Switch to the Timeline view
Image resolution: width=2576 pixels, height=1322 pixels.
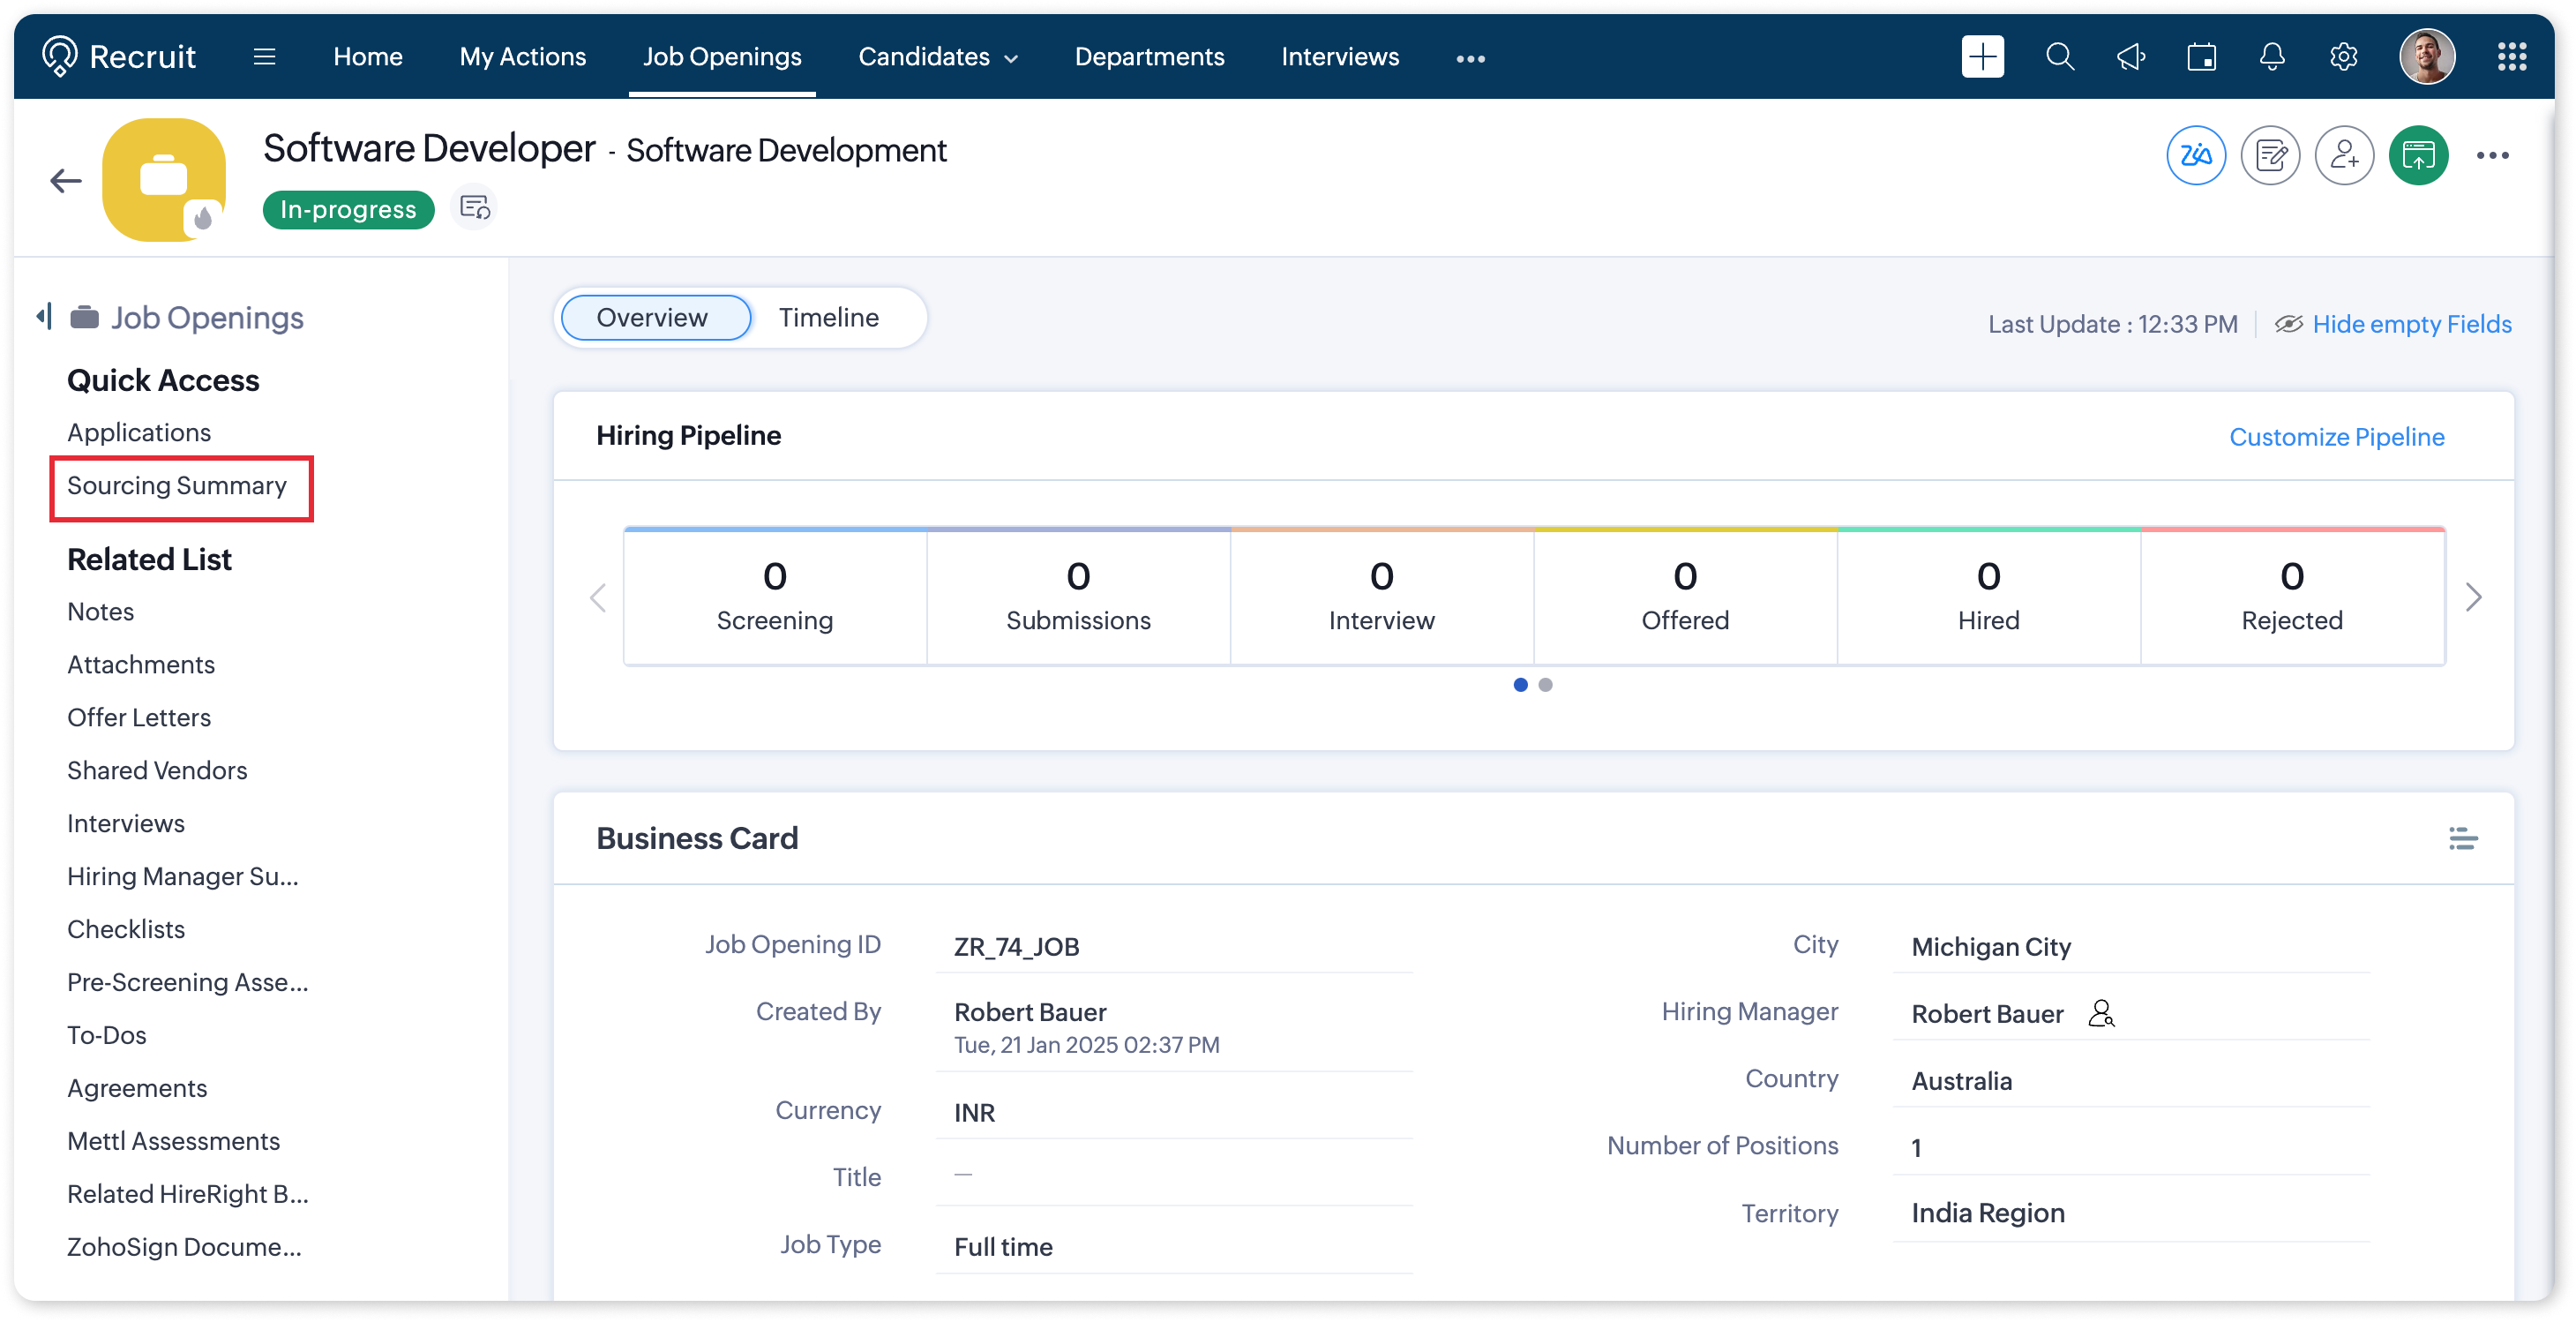pos(828,317)
